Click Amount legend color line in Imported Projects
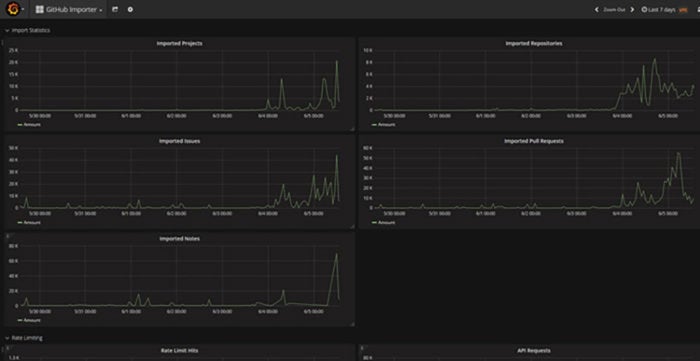The width and height of the screenshot is (700, 361). click(x=20, y=125)
